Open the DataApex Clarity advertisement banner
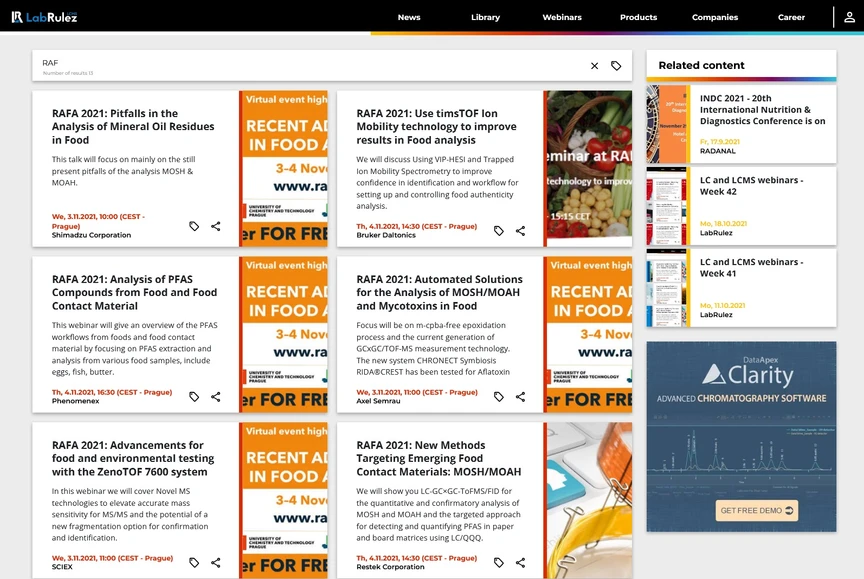The image size is (864, 579). coord(741,437)
